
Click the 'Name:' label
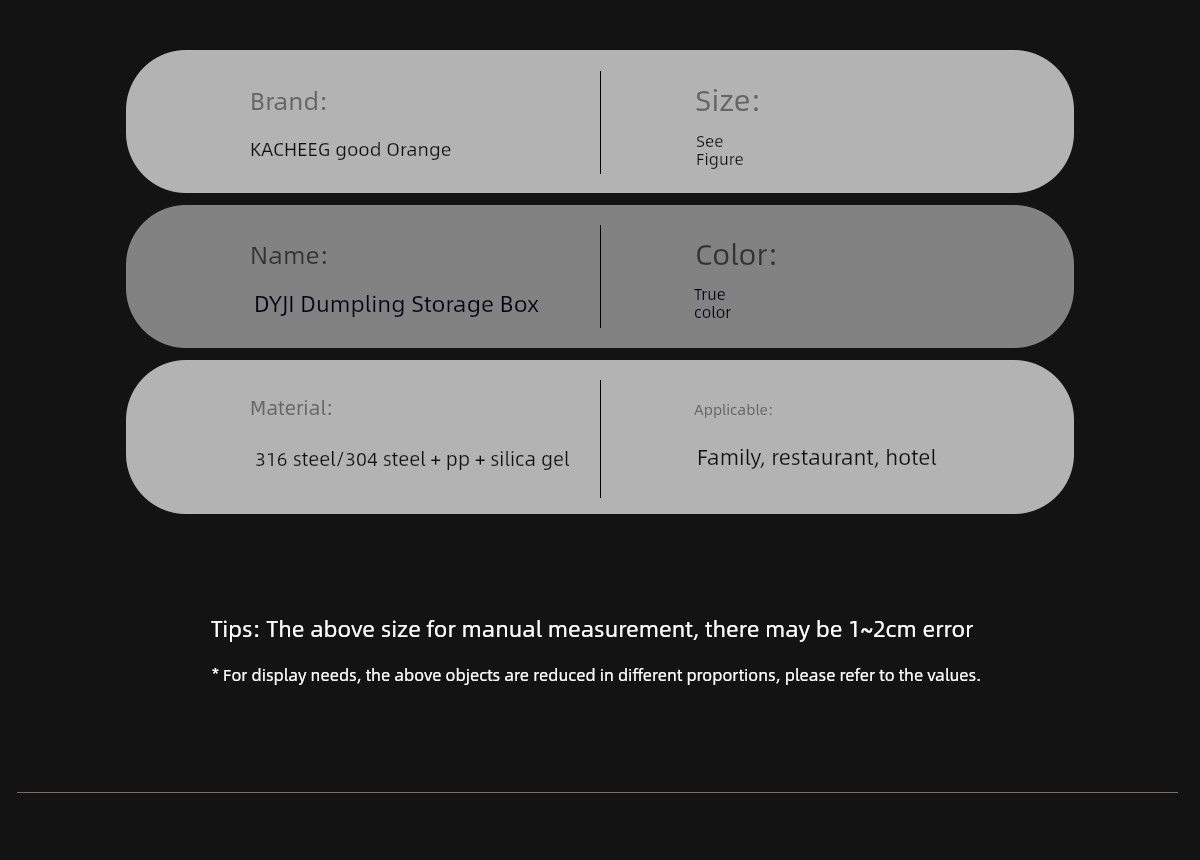coord(288,255)
